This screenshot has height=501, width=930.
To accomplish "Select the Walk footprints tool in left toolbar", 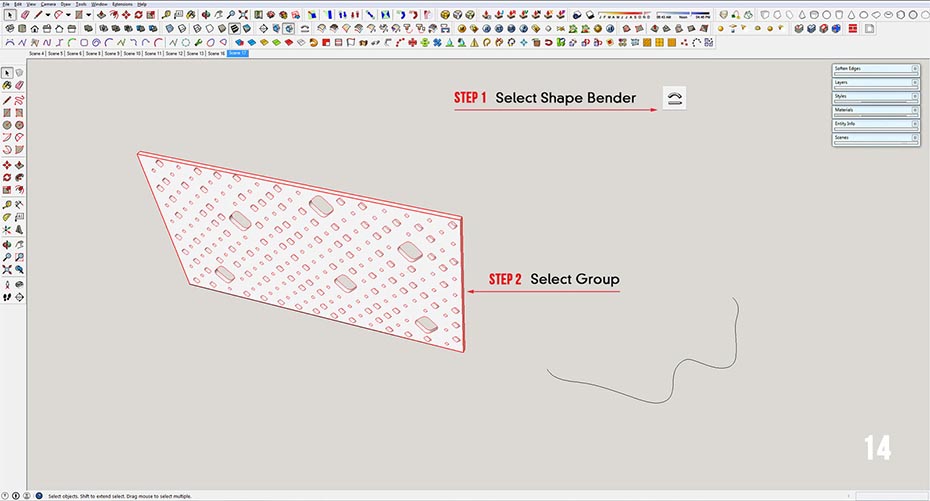I will point(7,296).
